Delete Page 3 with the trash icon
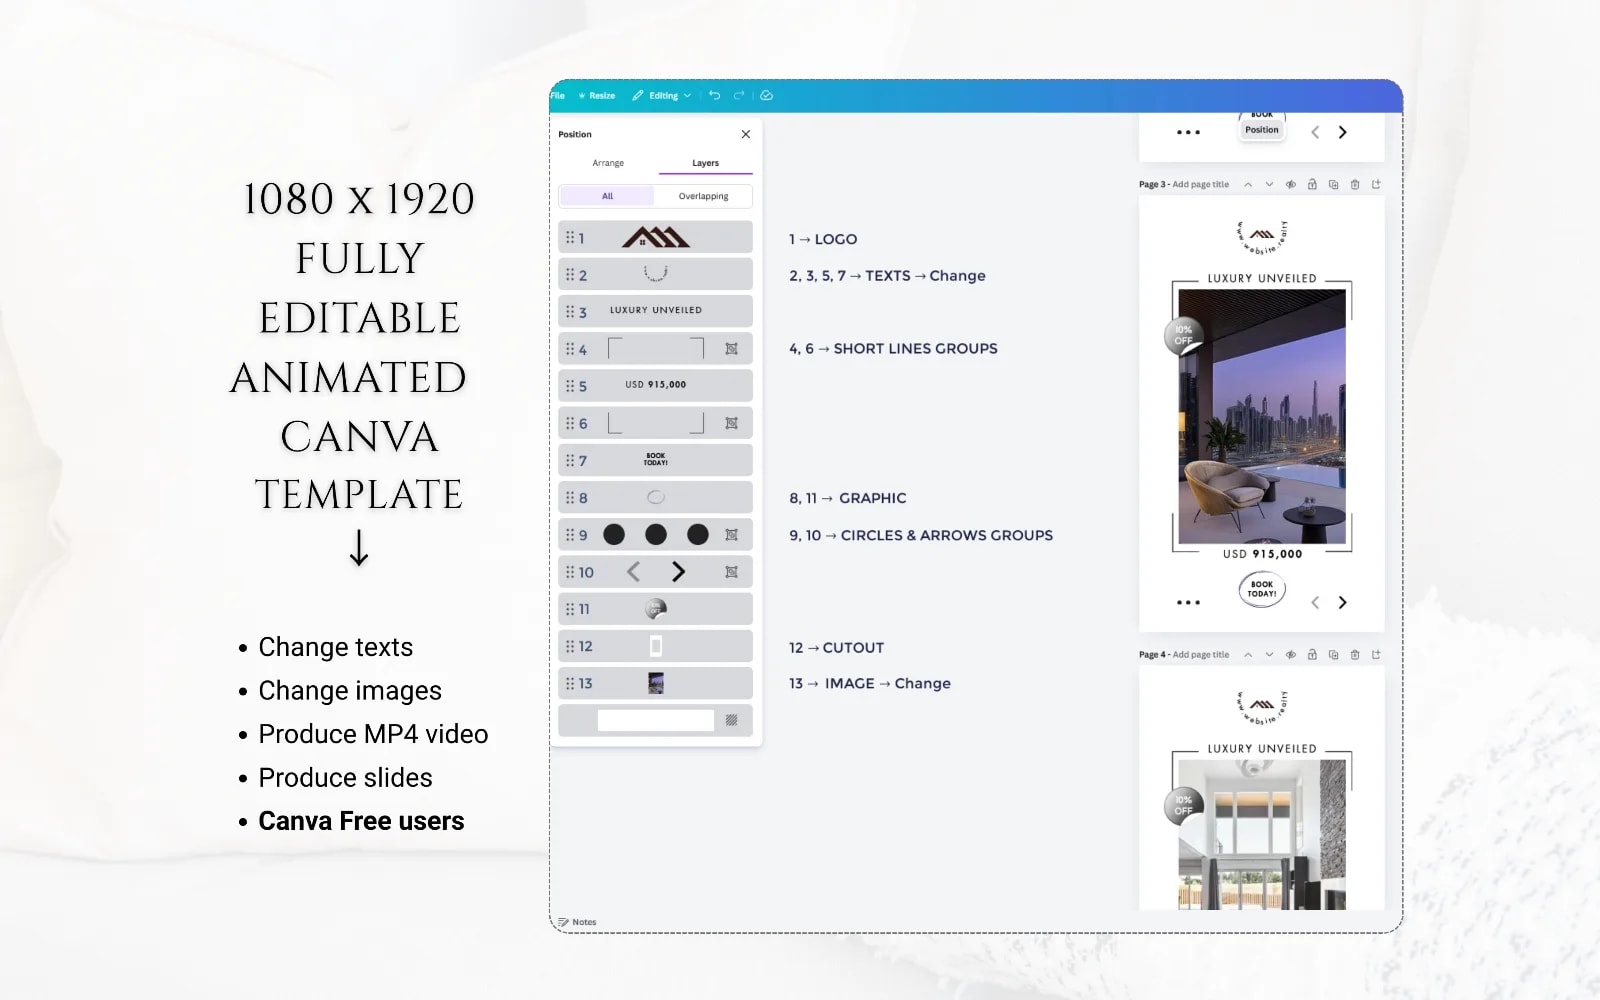The width and height of the screenshot is (1600, 1000). click(x=1355, y=184)
